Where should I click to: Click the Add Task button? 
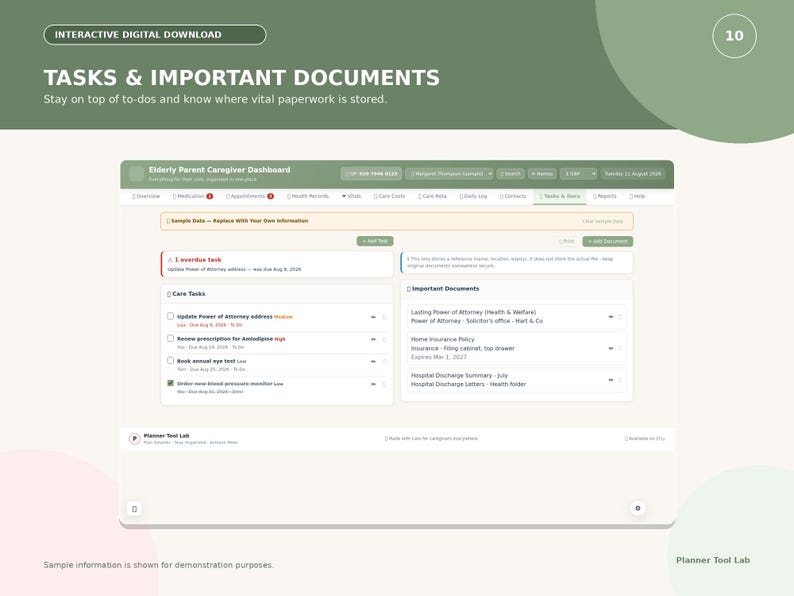pos(375,241)
